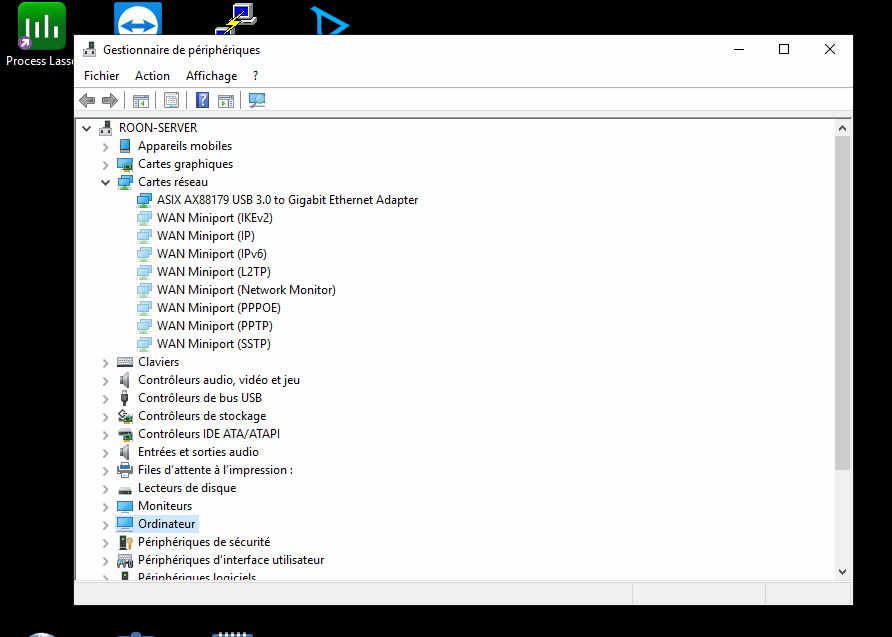Click the Claviers keyboard icon
892x637 pixels.
click(x=125, y=362)
